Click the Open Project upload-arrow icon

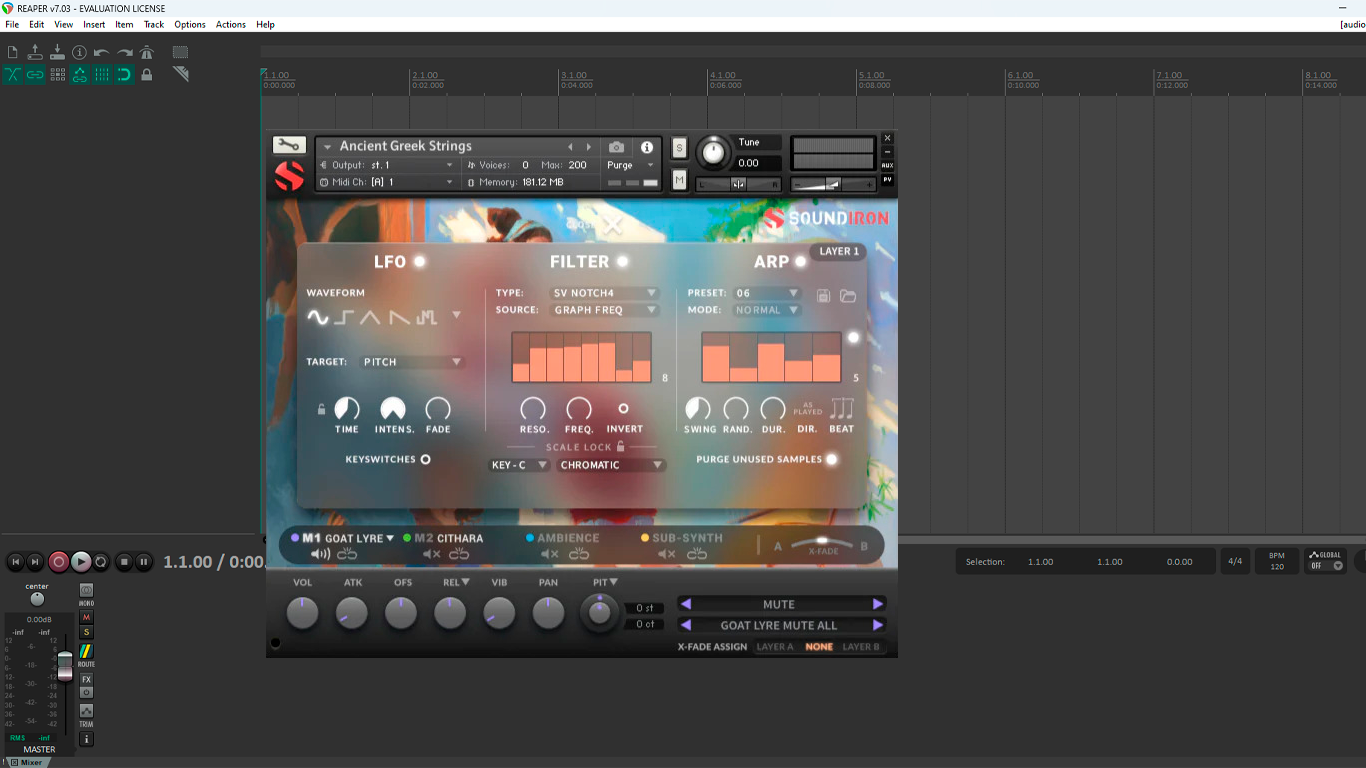(35, 52)
